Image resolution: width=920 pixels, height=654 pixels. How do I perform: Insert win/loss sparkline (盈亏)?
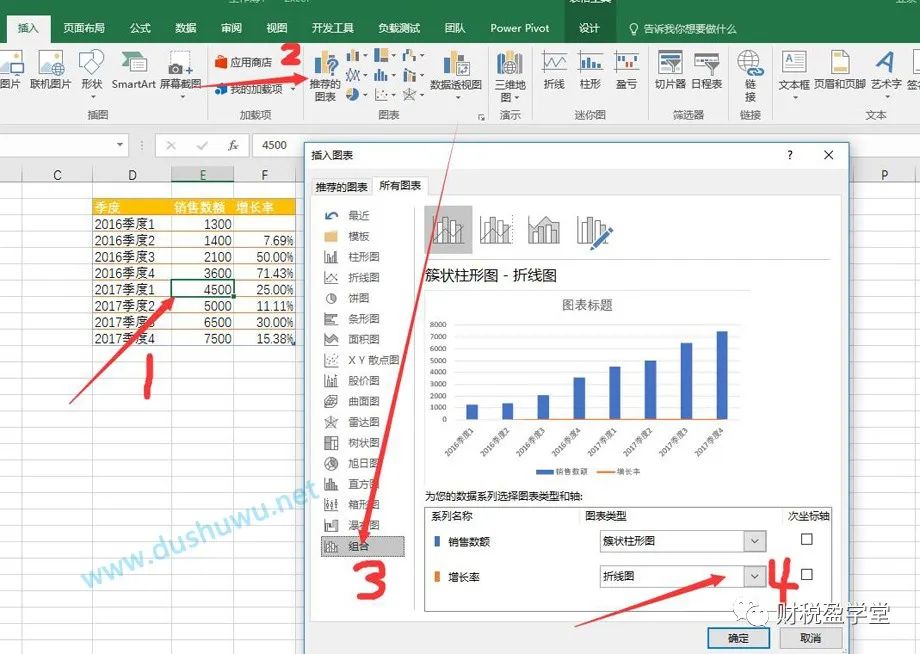click(627, 70)
